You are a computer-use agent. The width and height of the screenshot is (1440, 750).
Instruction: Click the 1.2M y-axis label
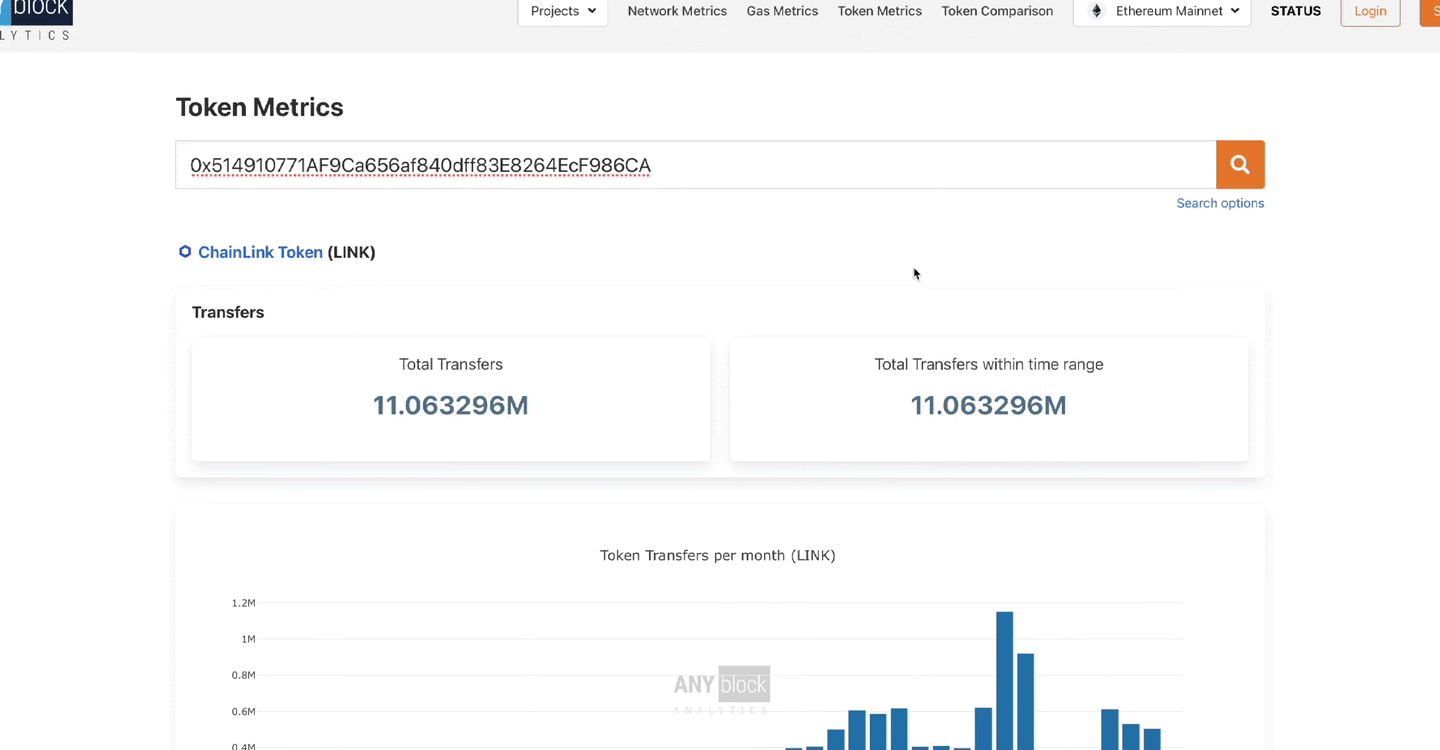(244, 603)
